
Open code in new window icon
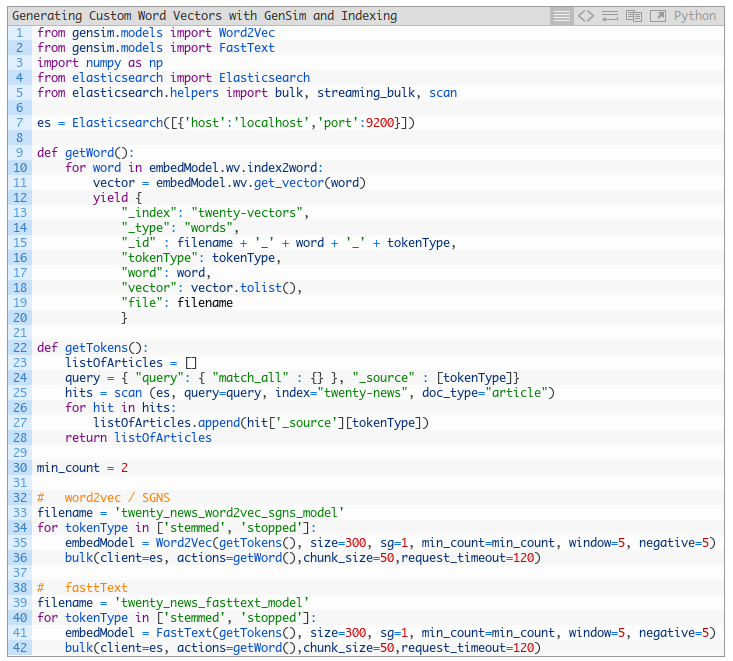[658, 16]
